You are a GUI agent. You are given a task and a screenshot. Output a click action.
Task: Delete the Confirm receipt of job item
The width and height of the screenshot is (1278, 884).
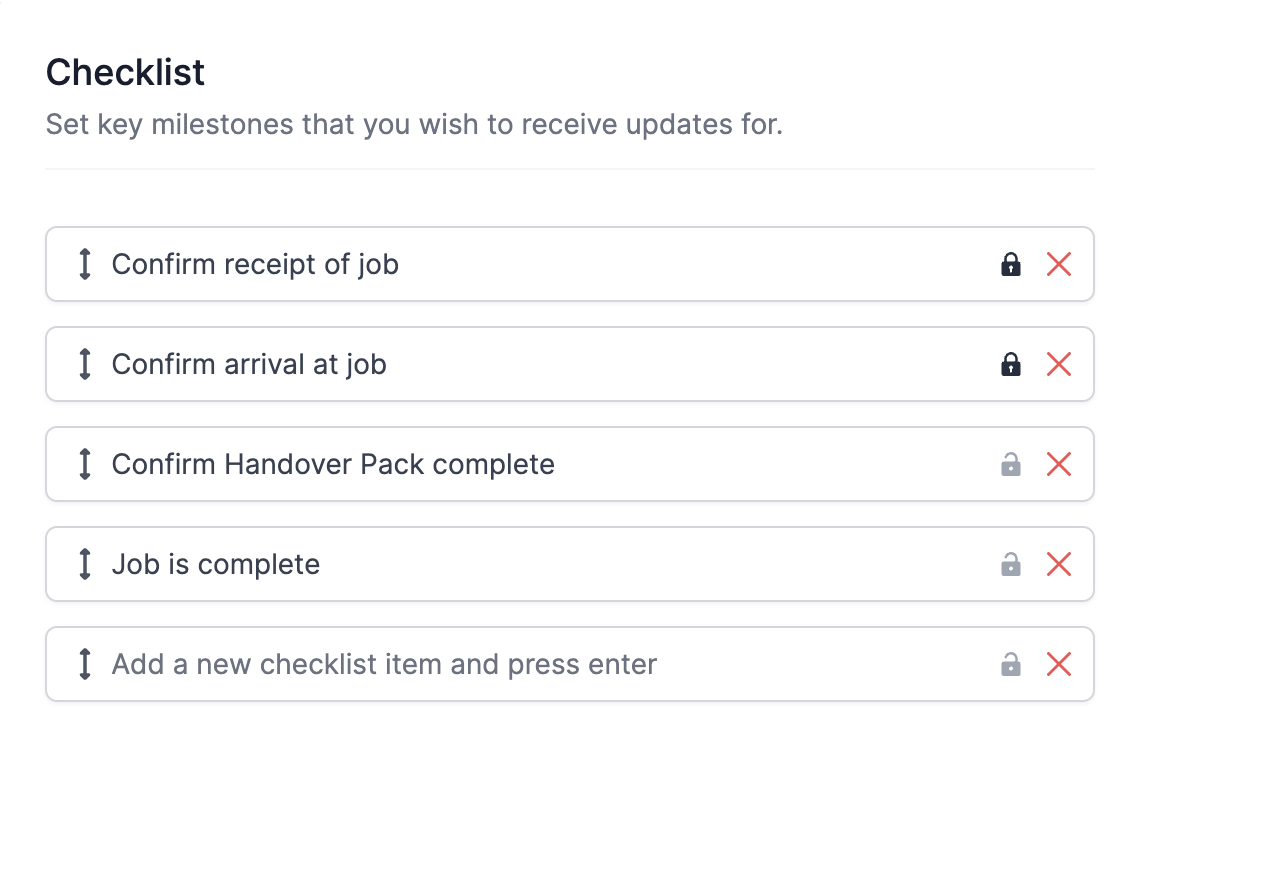pos(1059,264)
